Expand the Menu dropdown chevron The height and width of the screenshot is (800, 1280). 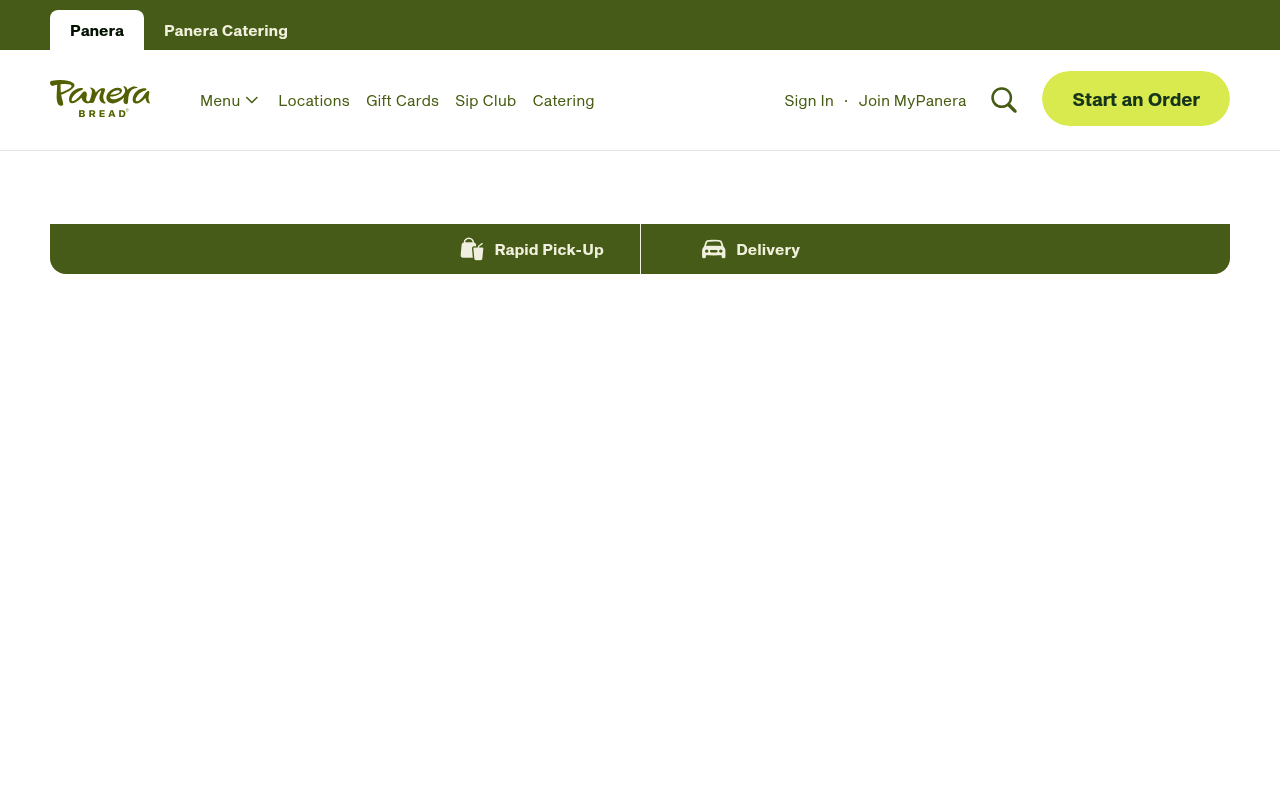tap(252, 100)
